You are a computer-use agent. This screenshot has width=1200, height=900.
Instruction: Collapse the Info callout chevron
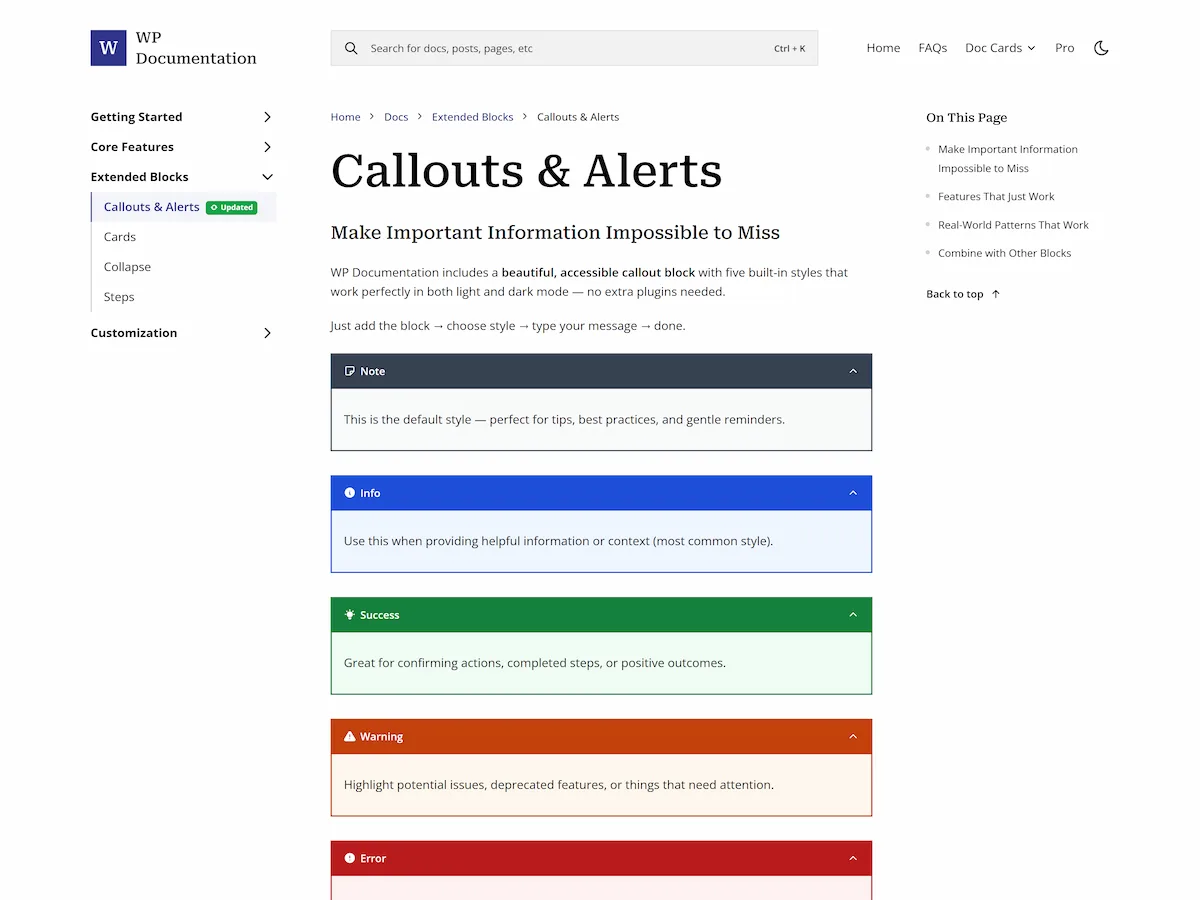click(x=853, y=493)
